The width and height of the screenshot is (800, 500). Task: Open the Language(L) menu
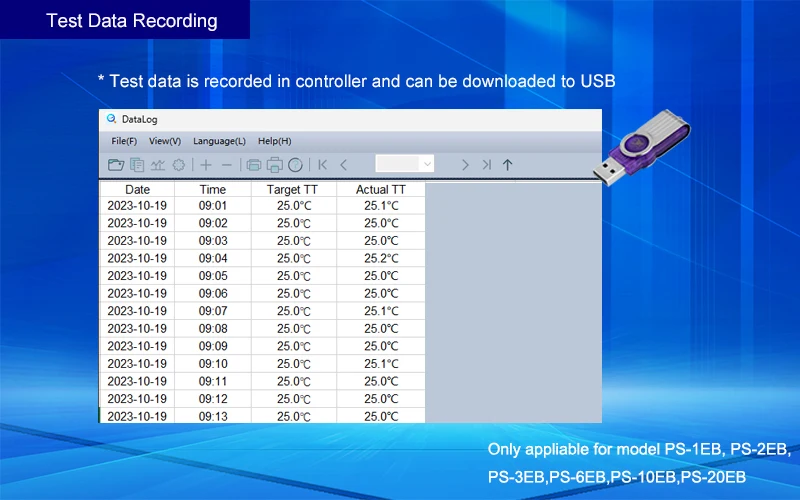pos(219,141)
